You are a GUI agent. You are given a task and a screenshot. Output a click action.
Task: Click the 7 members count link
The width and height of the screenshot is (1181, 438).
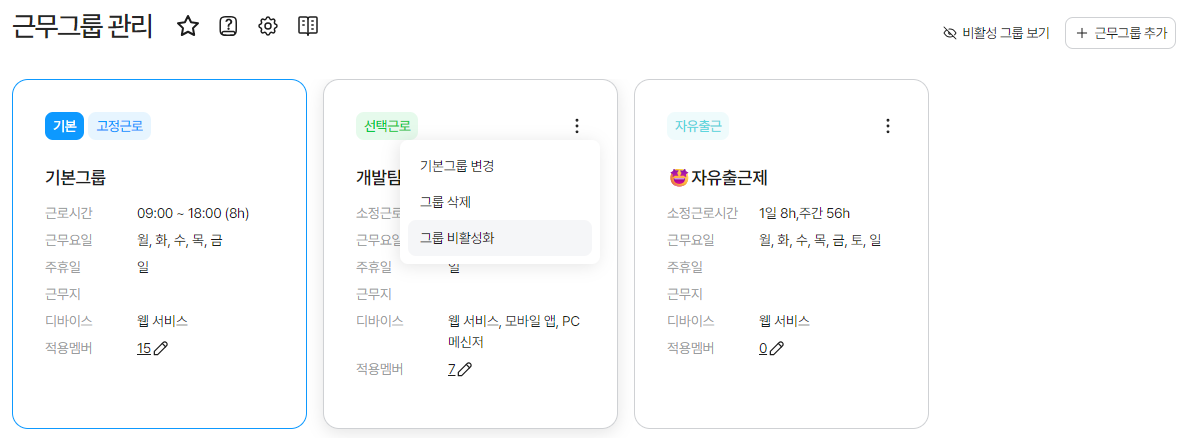point(452,369)
